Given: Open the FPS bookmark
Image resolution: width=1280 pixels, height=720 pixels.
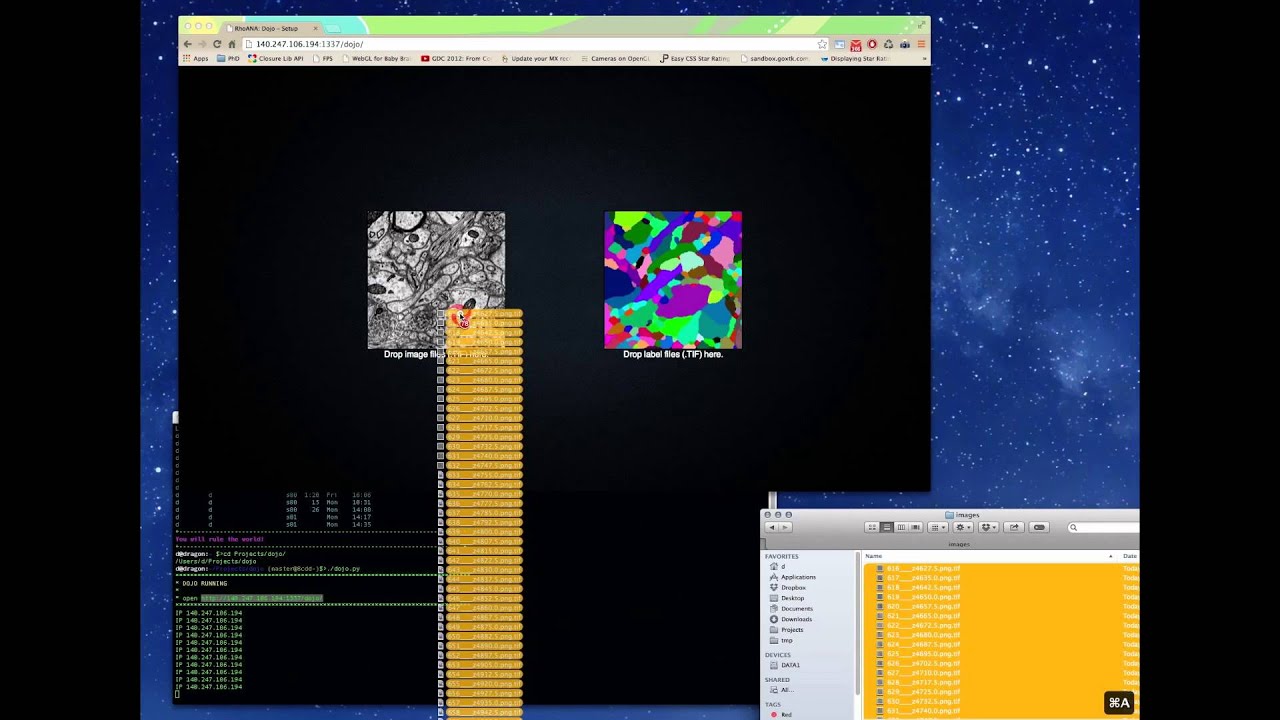Looking at the screenshot, I should tap(322, 58).
